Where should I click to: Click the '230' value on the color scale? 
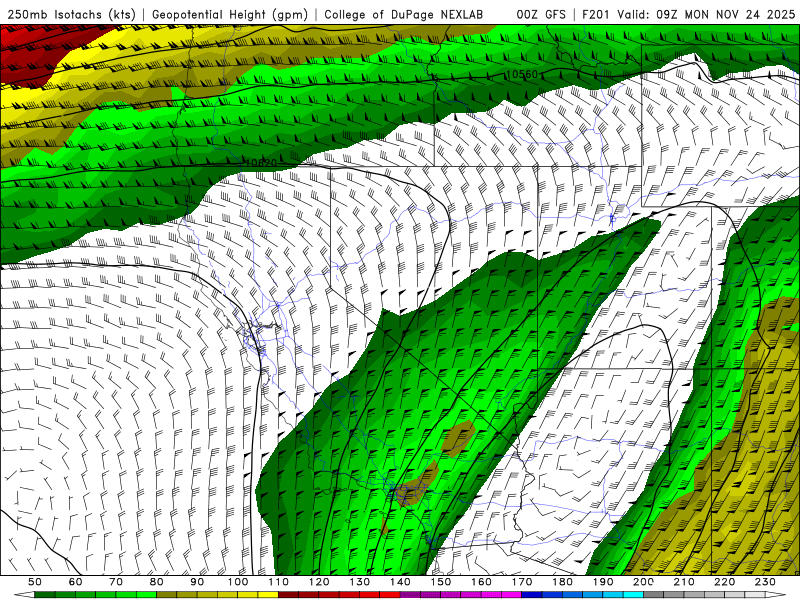point(765,582)
